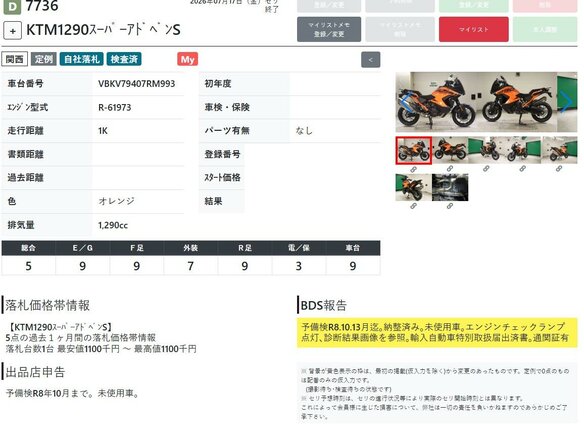Click the E/G score header

tap(82, 248)
